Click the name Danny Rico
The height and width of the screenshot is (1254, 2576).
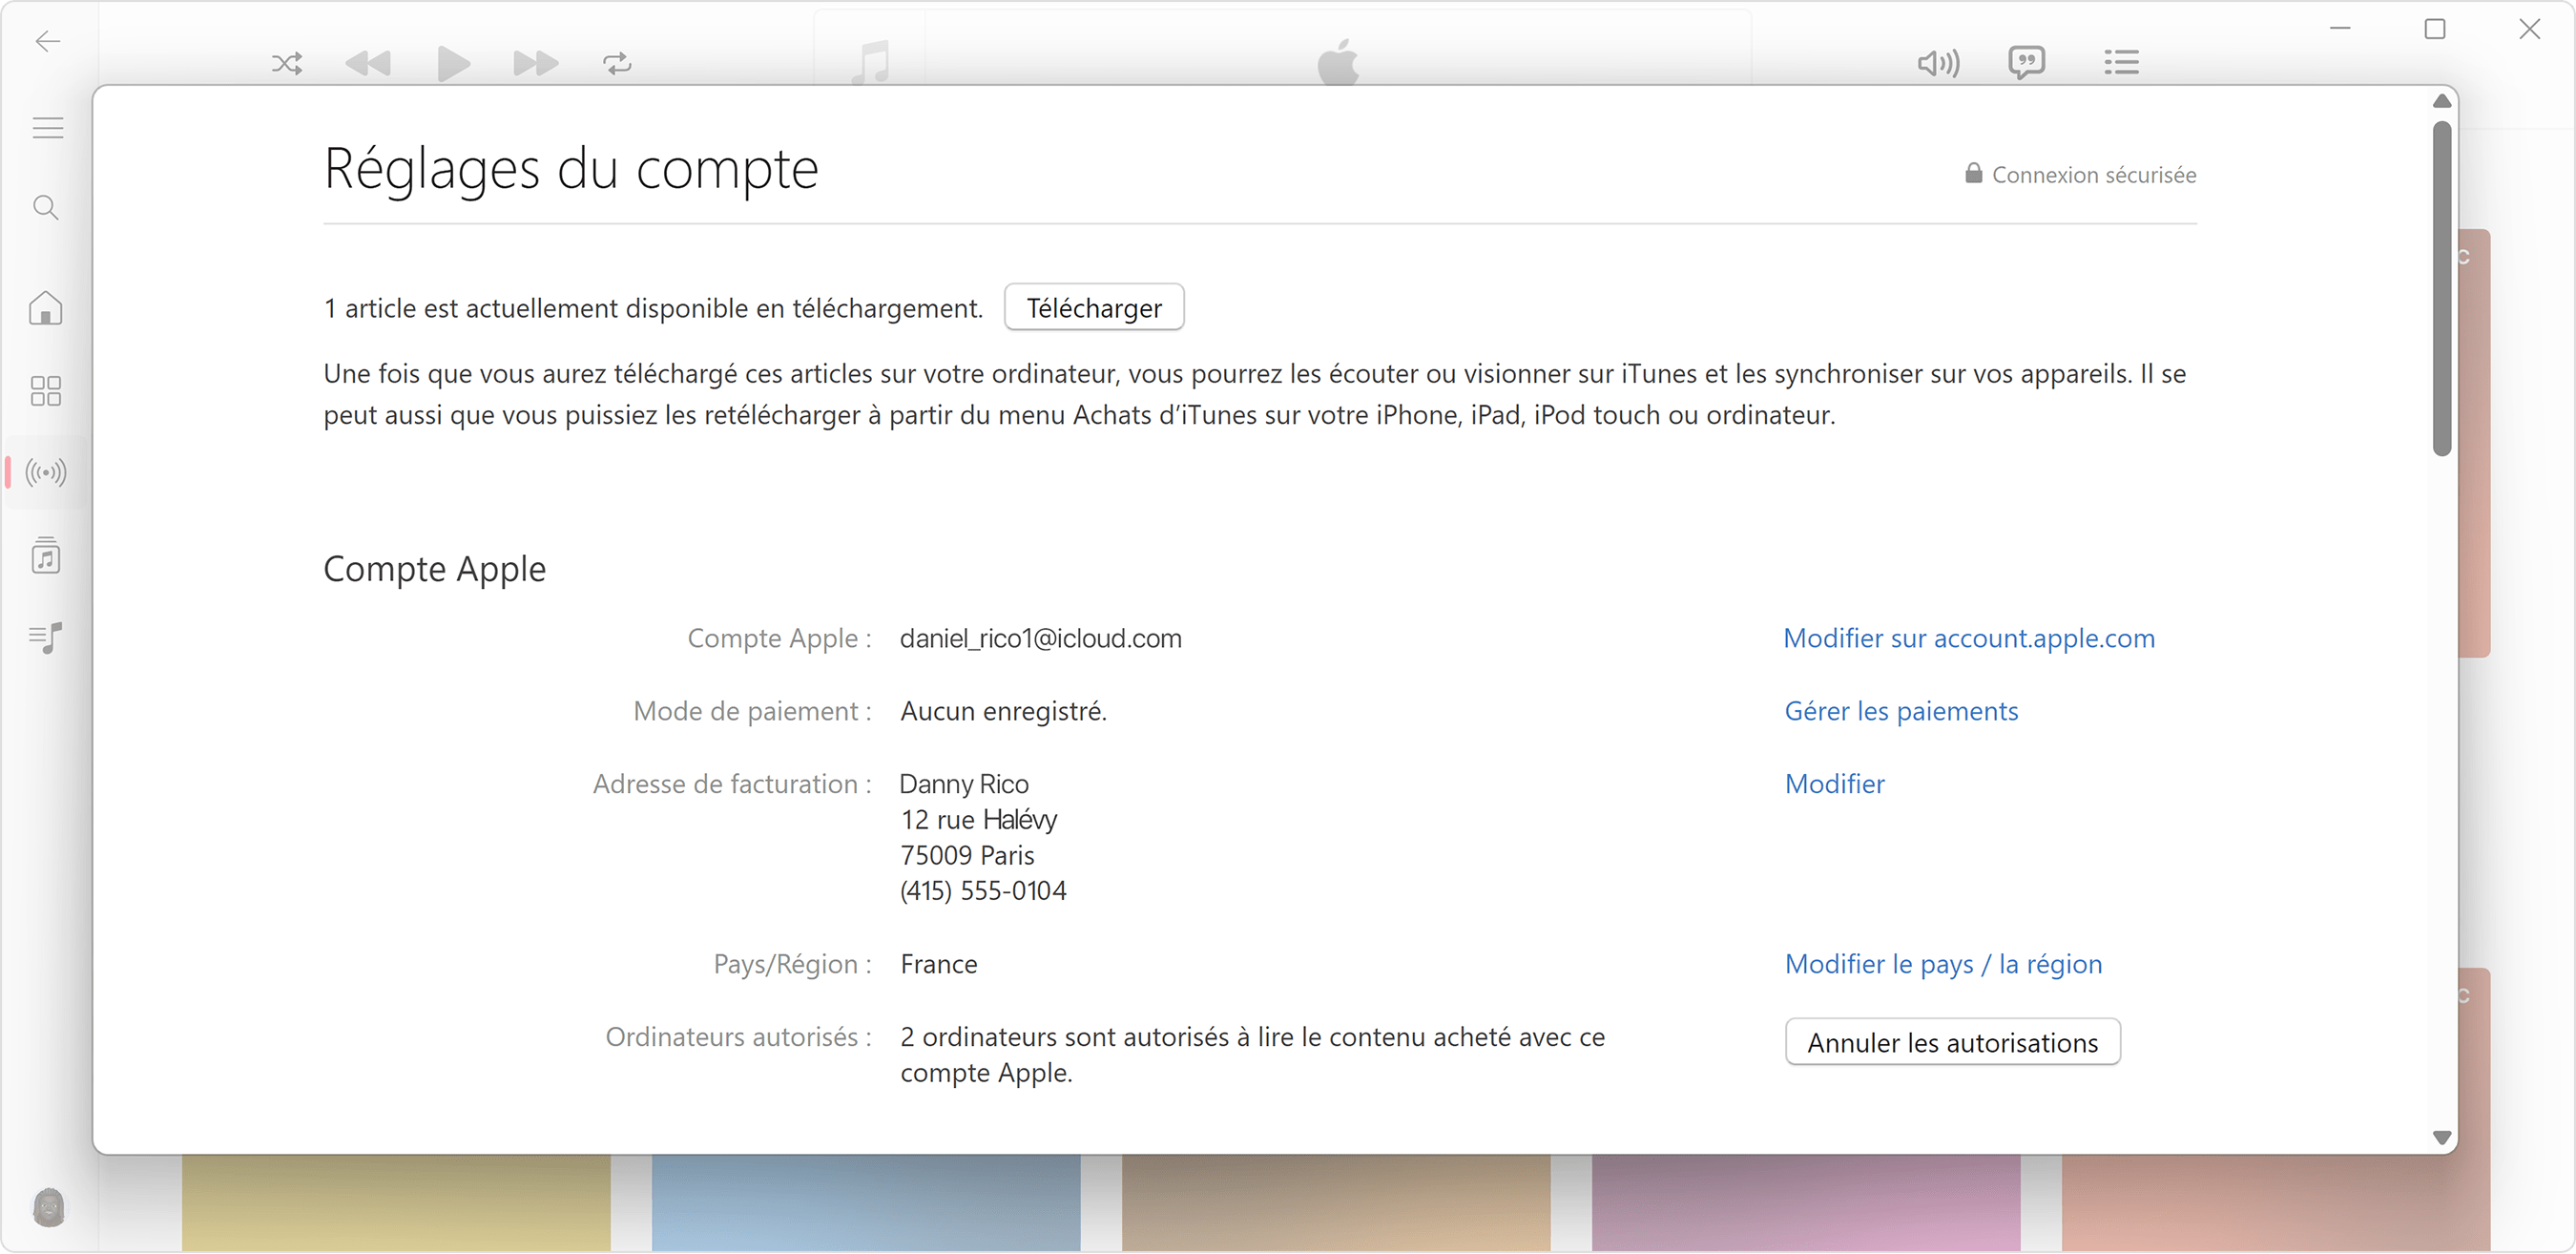[964, 784]
